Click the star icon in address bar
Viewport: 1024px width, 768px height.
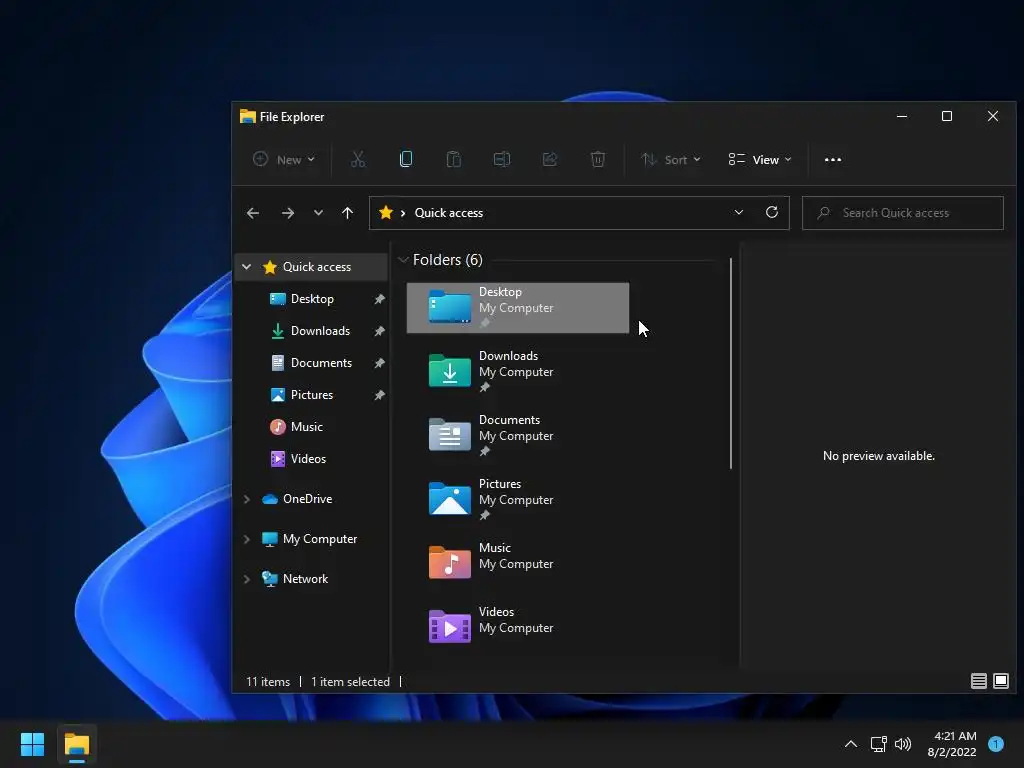point(386,212)
